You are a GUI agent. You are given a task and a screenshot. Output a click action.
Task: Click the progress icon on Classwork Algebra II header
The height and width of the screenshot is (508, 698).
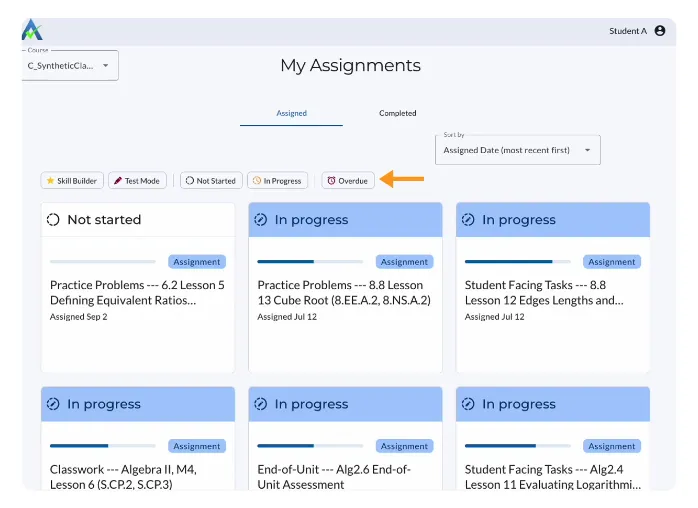tap(53, 404)
